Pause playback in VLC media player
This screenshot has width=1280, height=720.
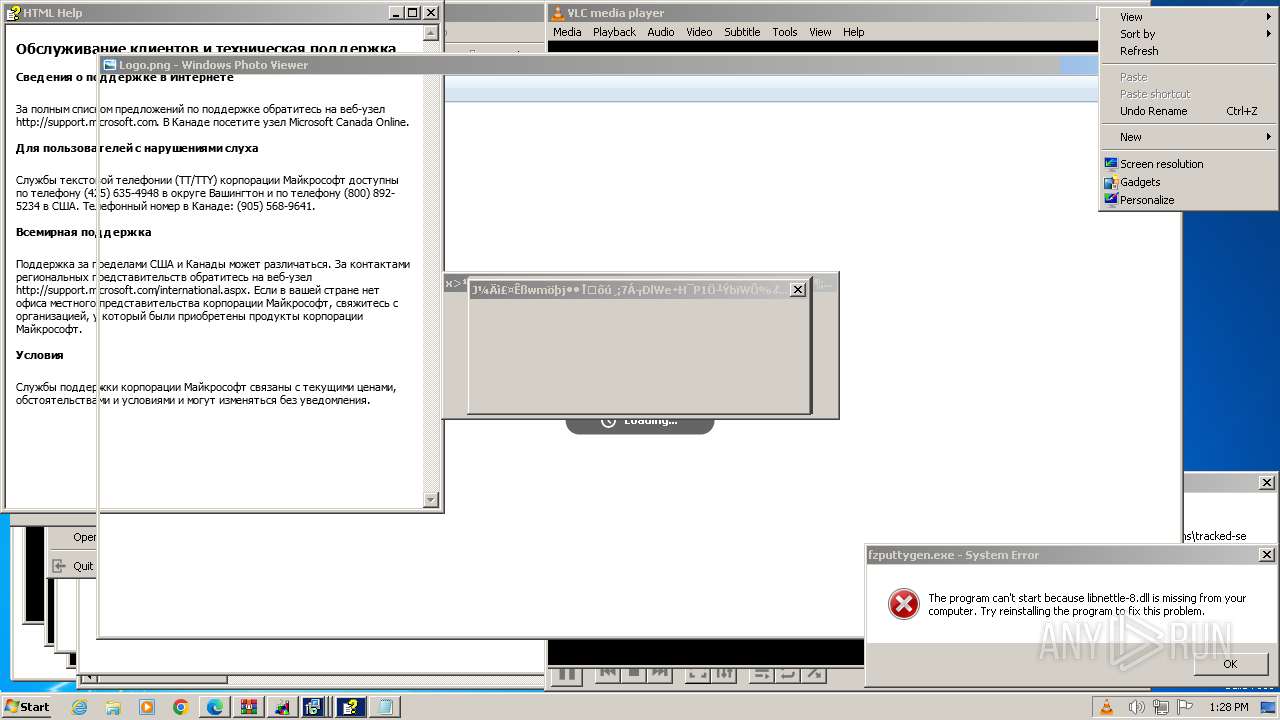566,675
